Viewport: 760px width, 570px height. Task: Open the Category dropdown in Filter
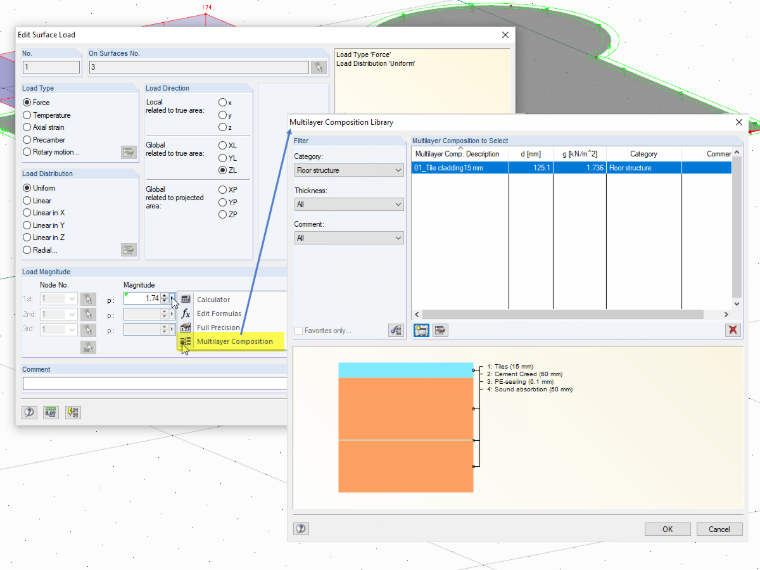(x=348, y=170)
